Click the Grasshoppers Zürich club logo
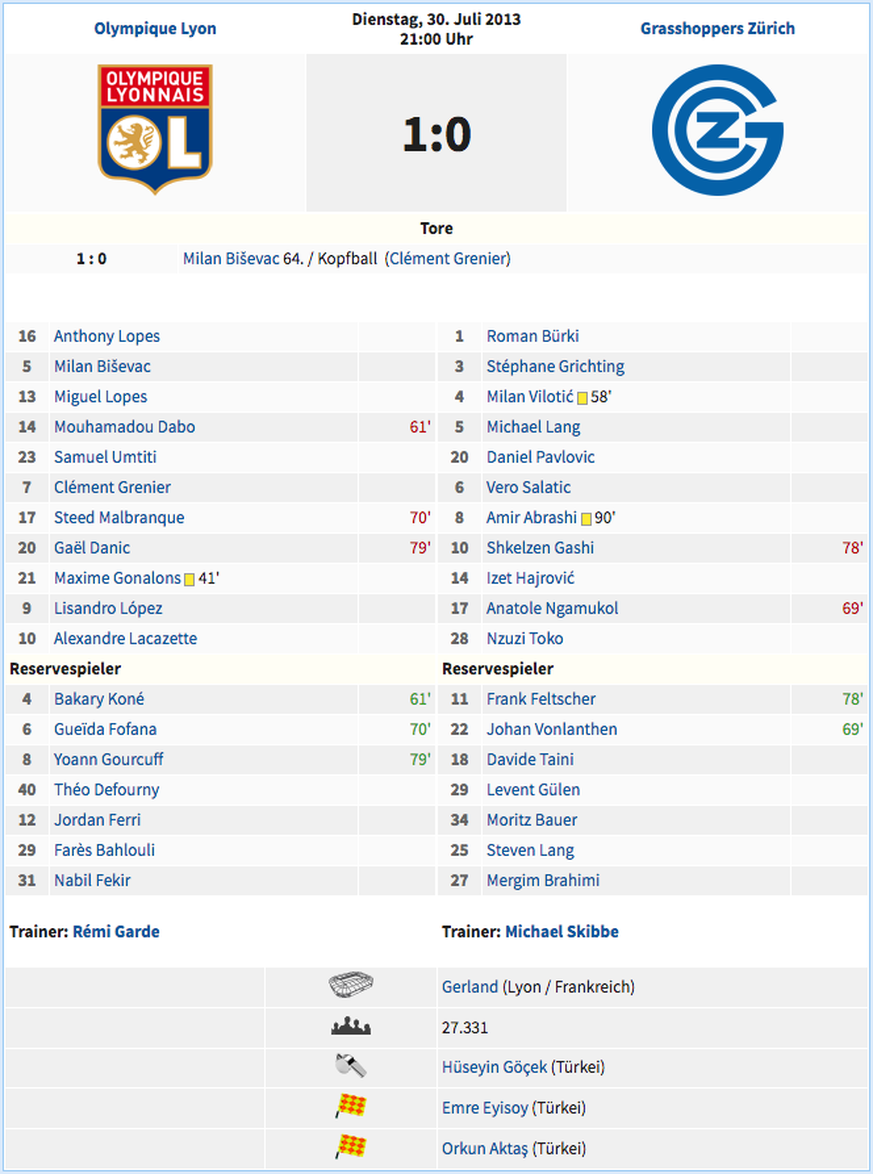Viewport: 873px width, 1174px height. [x=717, y=130]
